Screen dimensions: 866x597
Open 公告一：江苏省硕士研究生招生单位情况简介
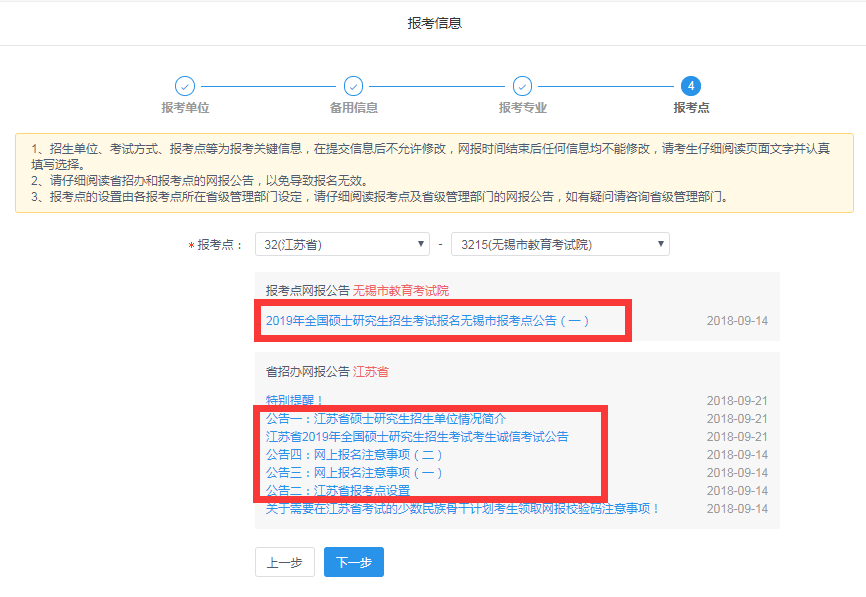386,419
